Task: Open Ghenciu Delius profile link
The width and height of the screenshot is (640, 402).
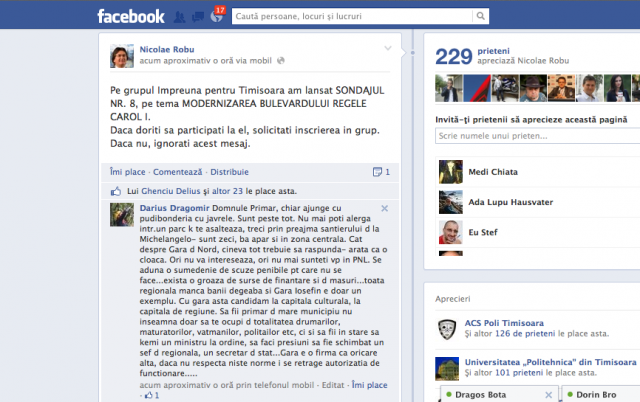Action: tap(171, 191)
